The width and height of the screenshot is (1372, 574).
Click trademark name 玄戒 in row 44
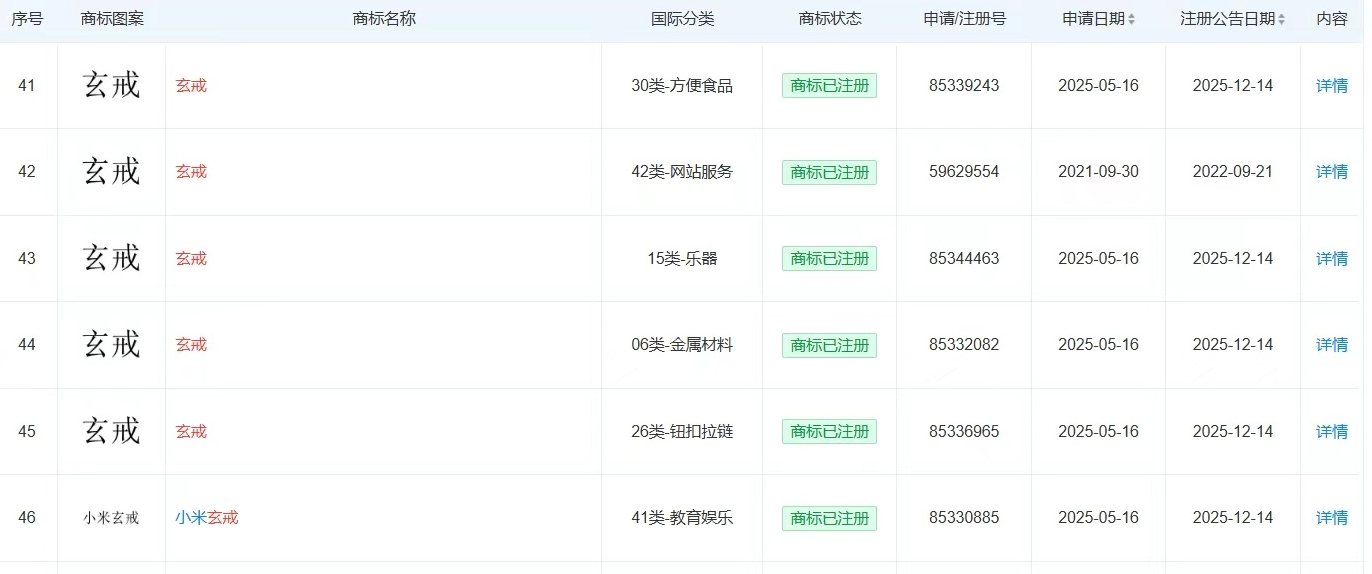[x=191, y=345]
